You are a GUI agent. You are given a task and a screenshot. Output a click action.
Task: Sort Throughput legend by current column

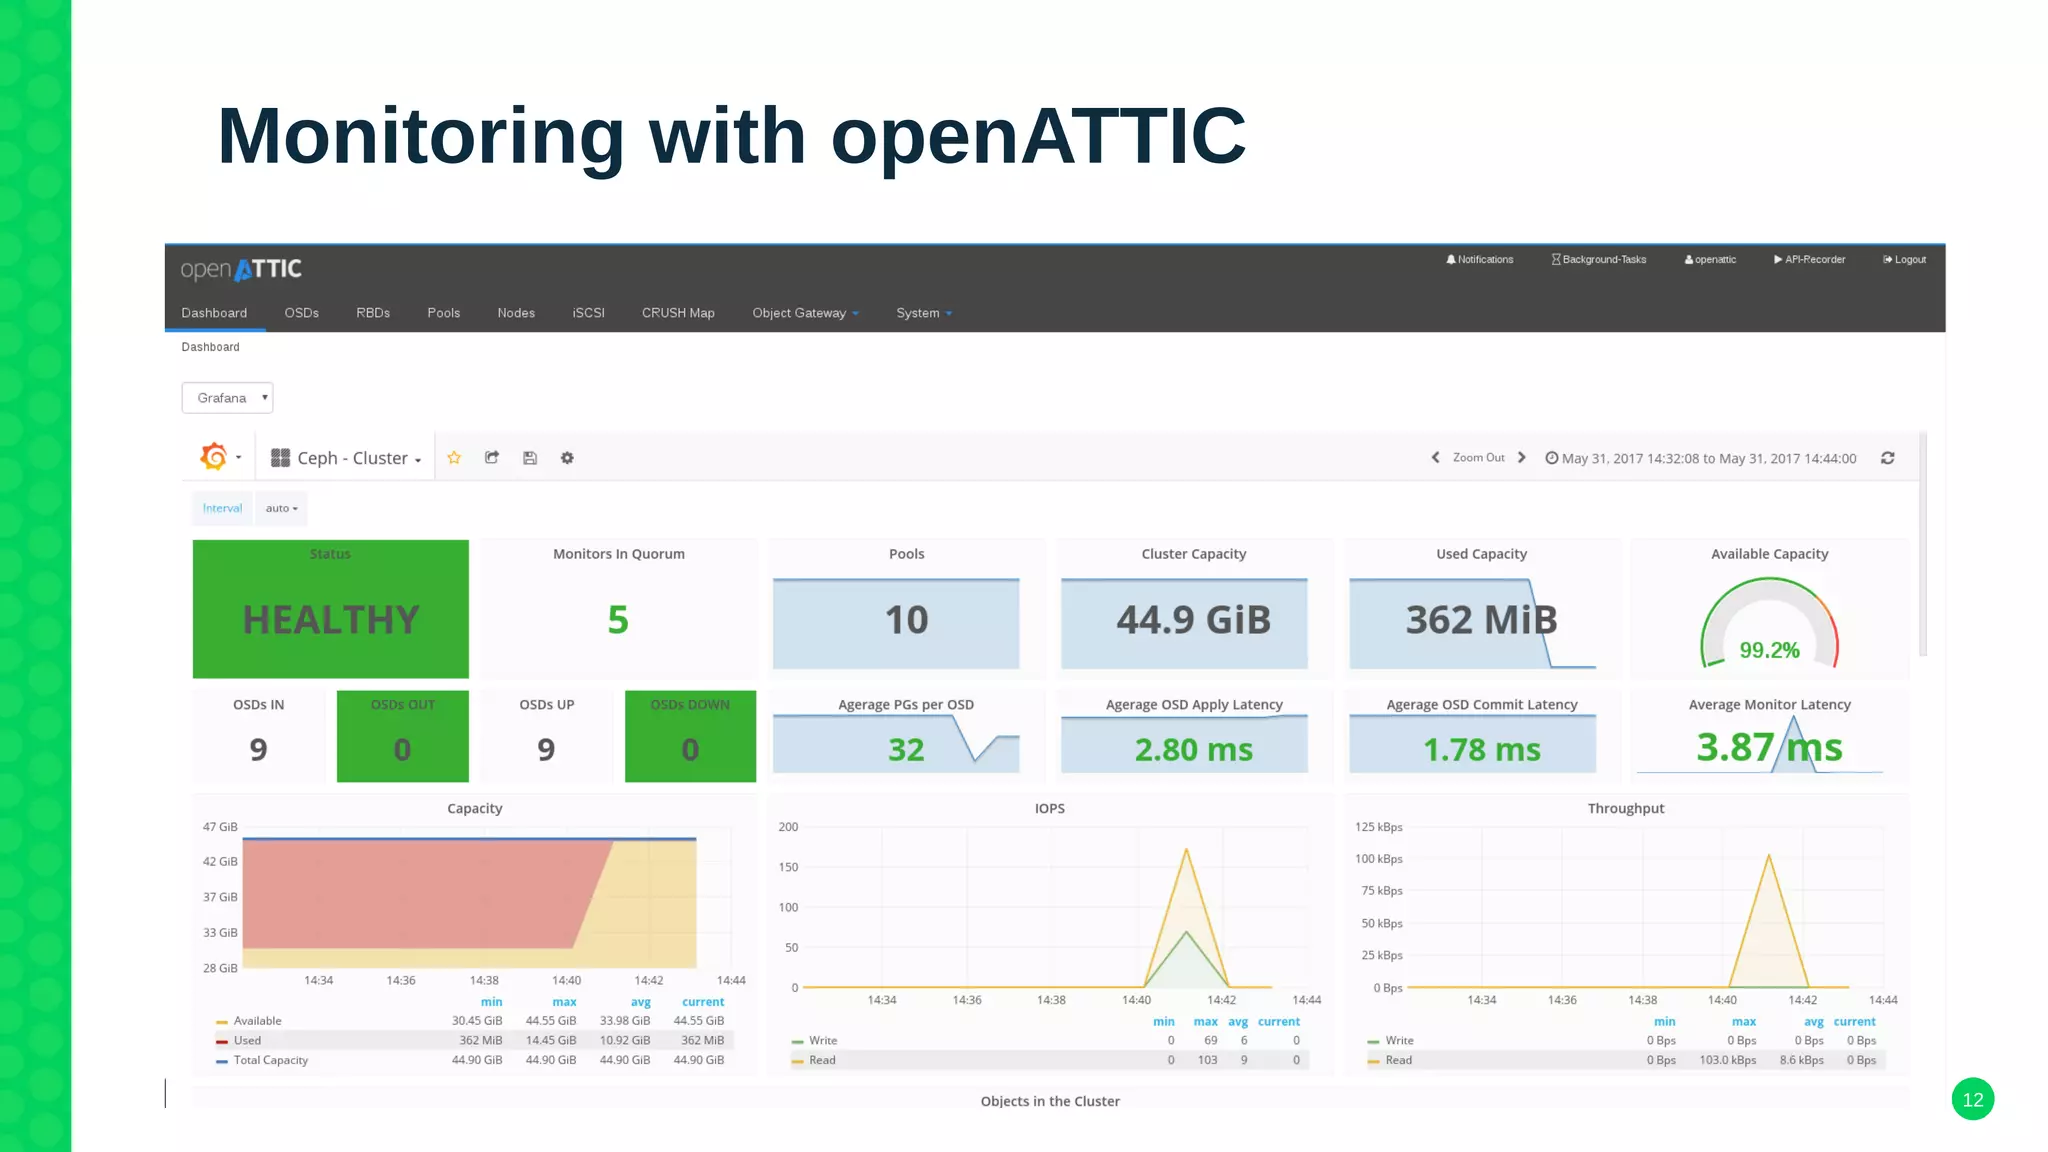[x=1855, y=1022]
